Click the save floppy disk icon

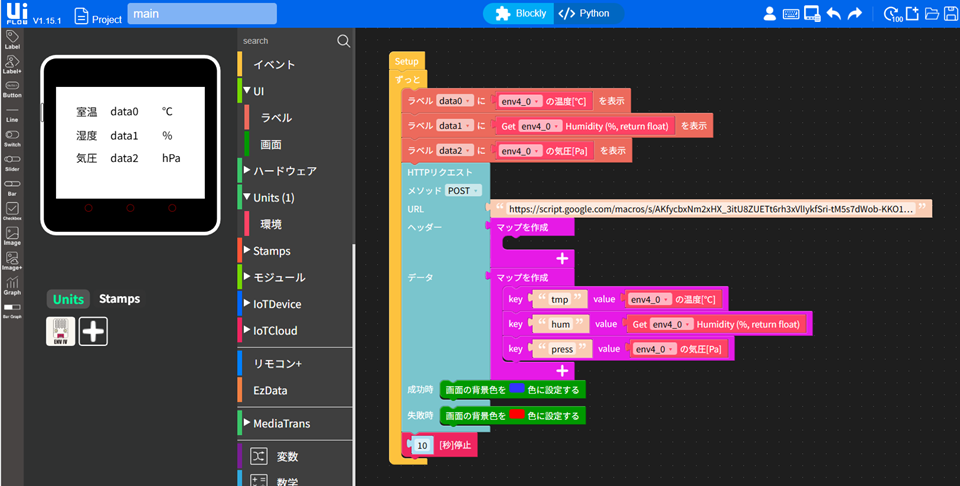(x=951, y=14)
